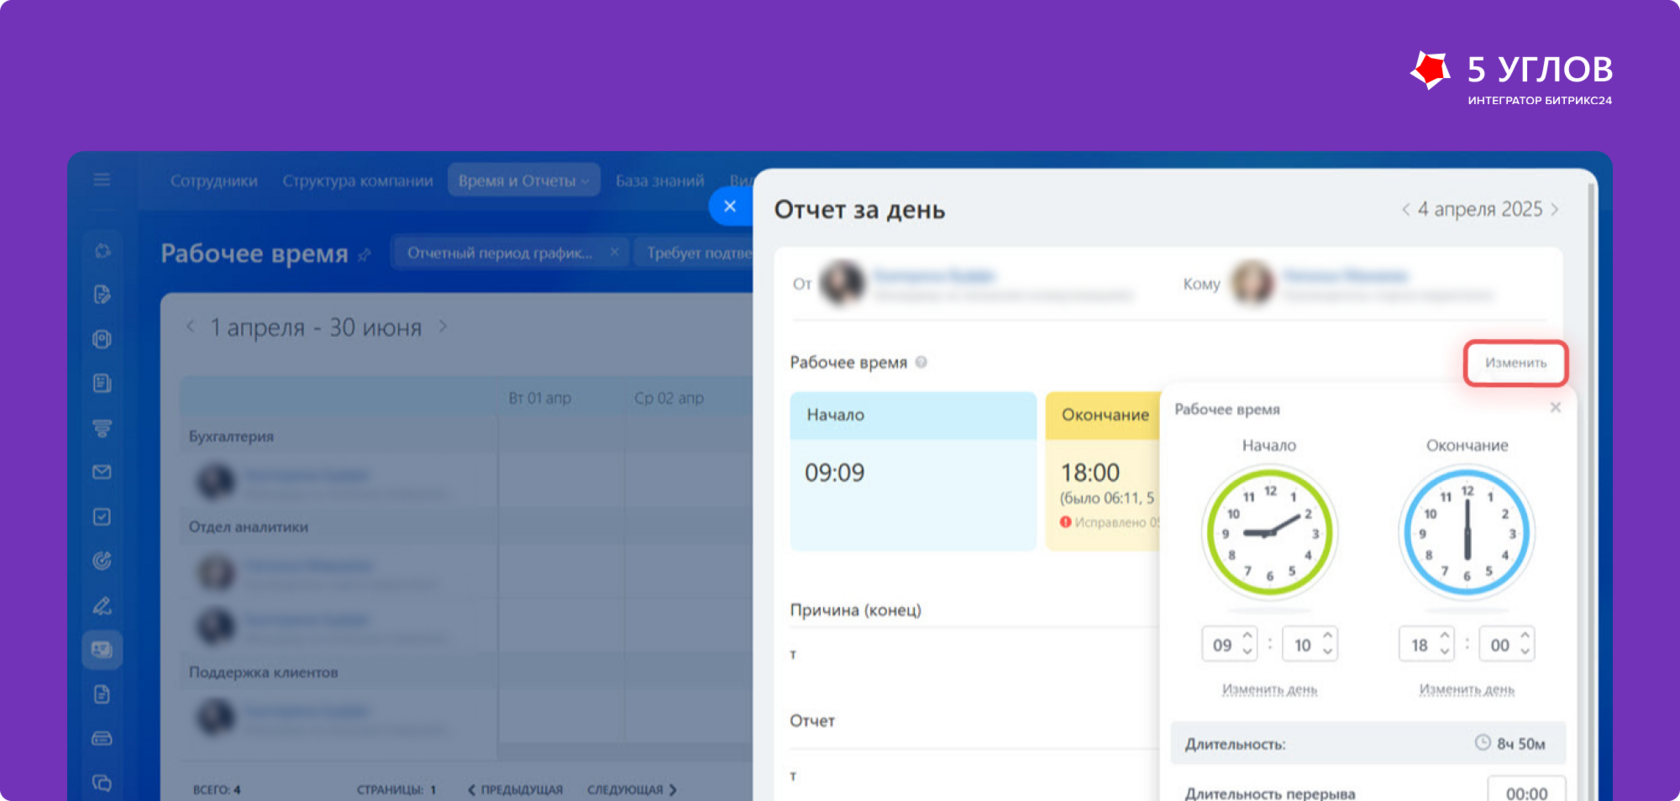Open the hamburger menu in the portal header
The image size is (1680, 801).
pos(102,180)
